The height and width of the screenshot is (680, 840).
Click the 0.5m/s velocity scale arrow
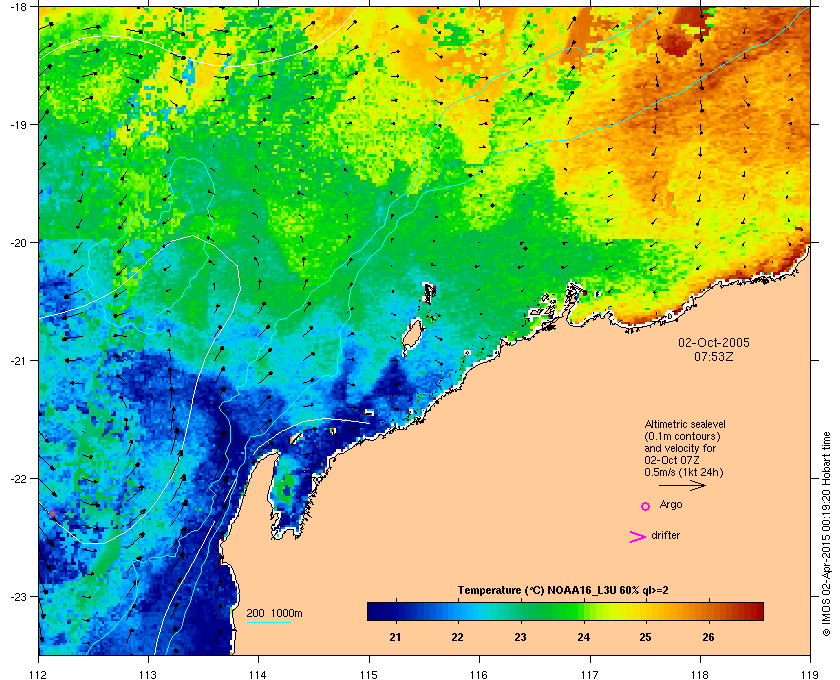682,485
